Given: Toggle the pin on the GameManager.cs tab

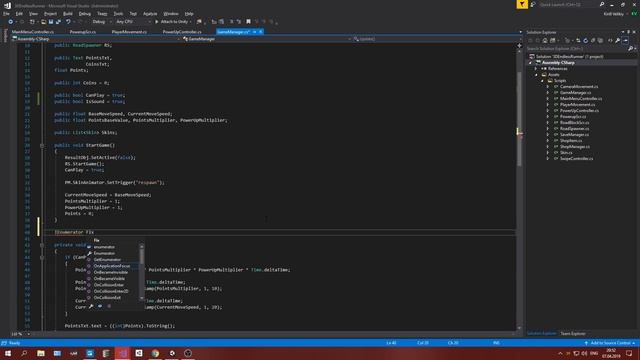Looking at the screenshot, I should point(254,32).
